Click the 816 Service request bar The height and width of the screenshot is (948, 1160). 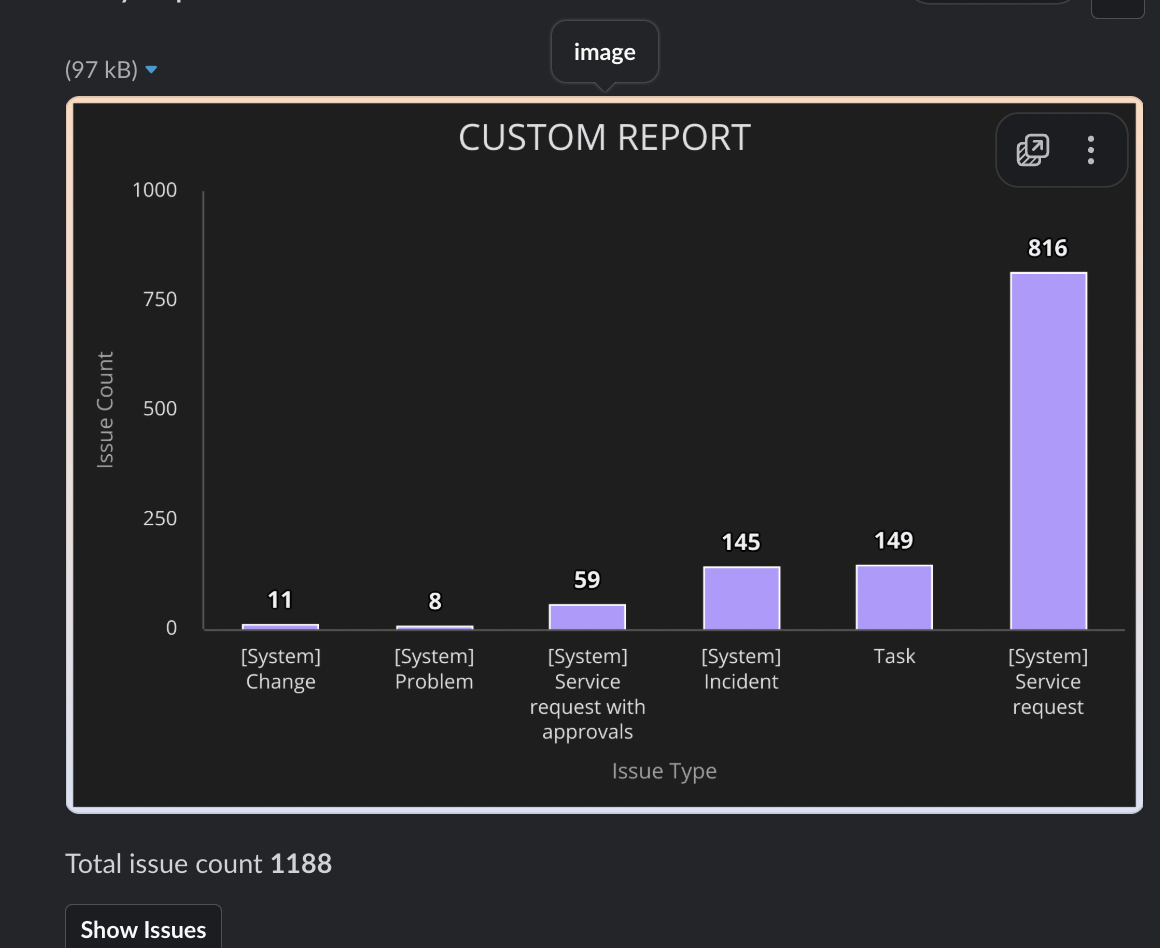(1048, 451)
